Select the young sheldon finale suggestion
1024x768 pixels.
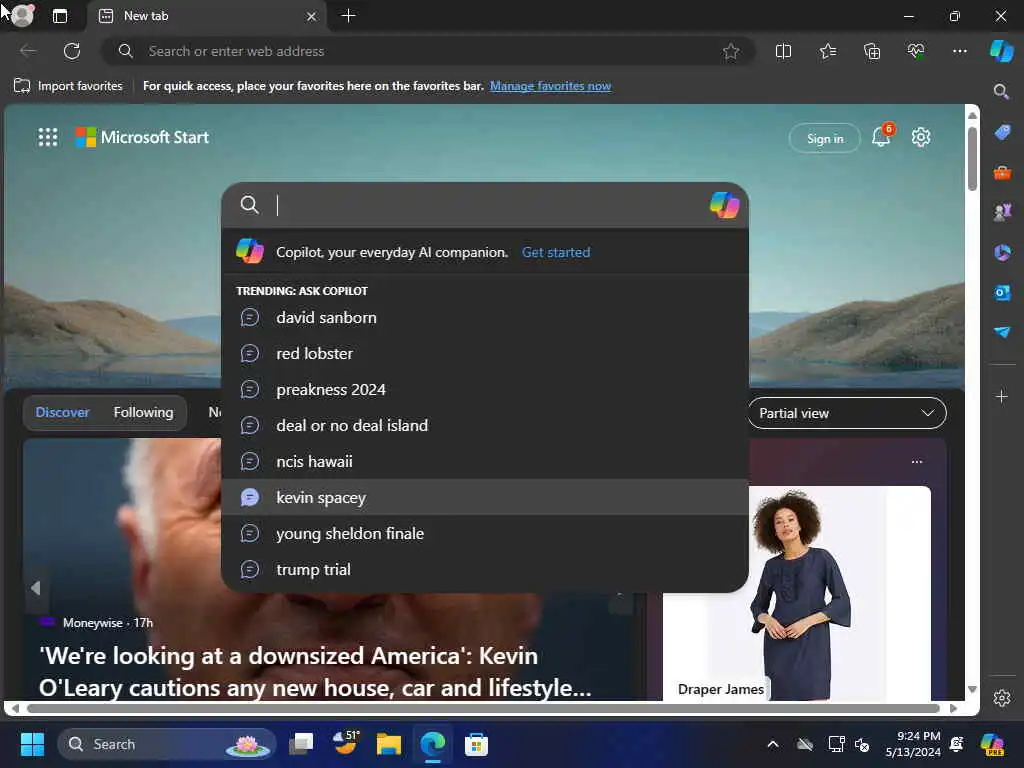coord(485,533)
